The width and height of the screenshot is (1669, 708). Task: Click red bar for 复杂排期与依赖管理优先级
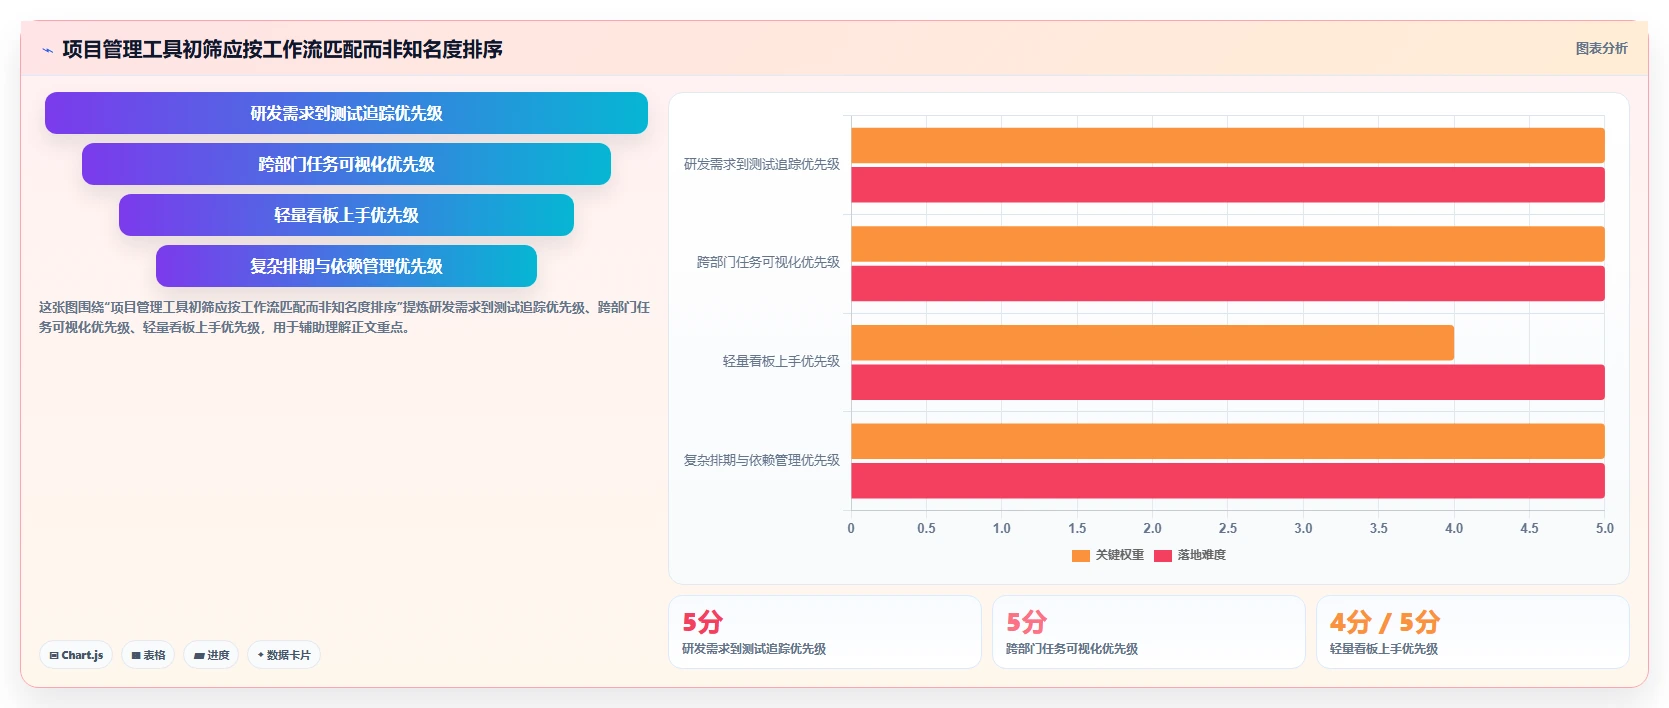coord(1228,481)
